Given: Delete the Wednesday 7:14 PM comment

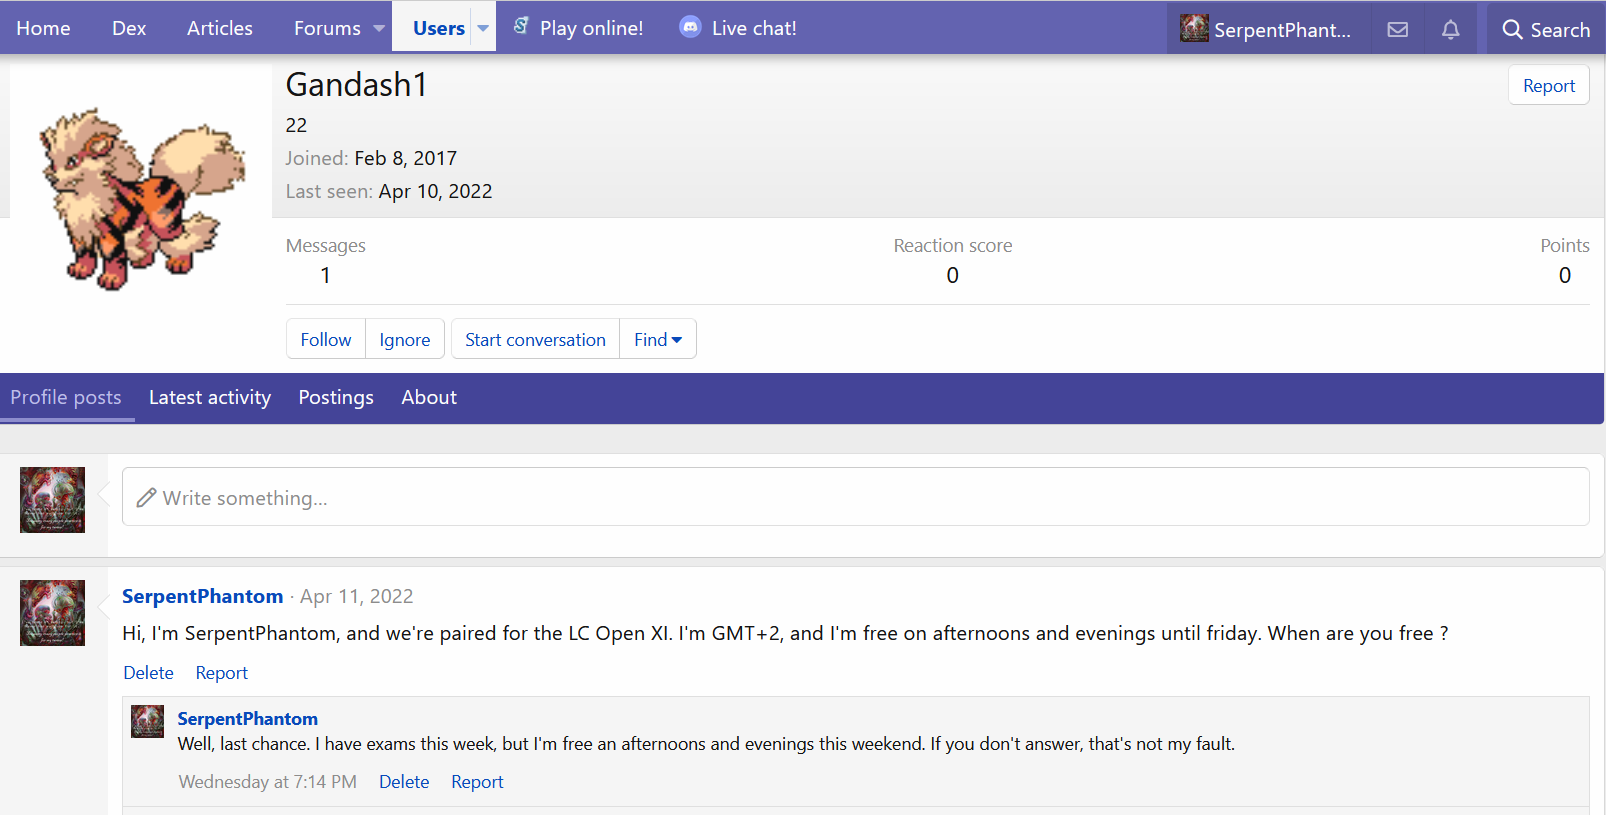Looking at the screenshot, I should 404,782.
